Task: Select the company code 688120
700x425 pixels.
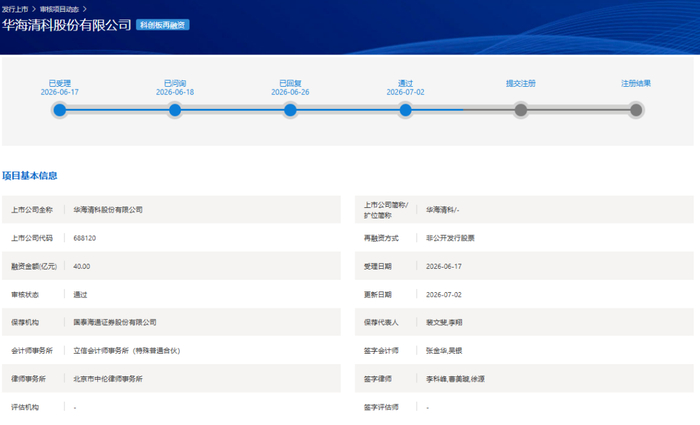Action: coord(85,238)
